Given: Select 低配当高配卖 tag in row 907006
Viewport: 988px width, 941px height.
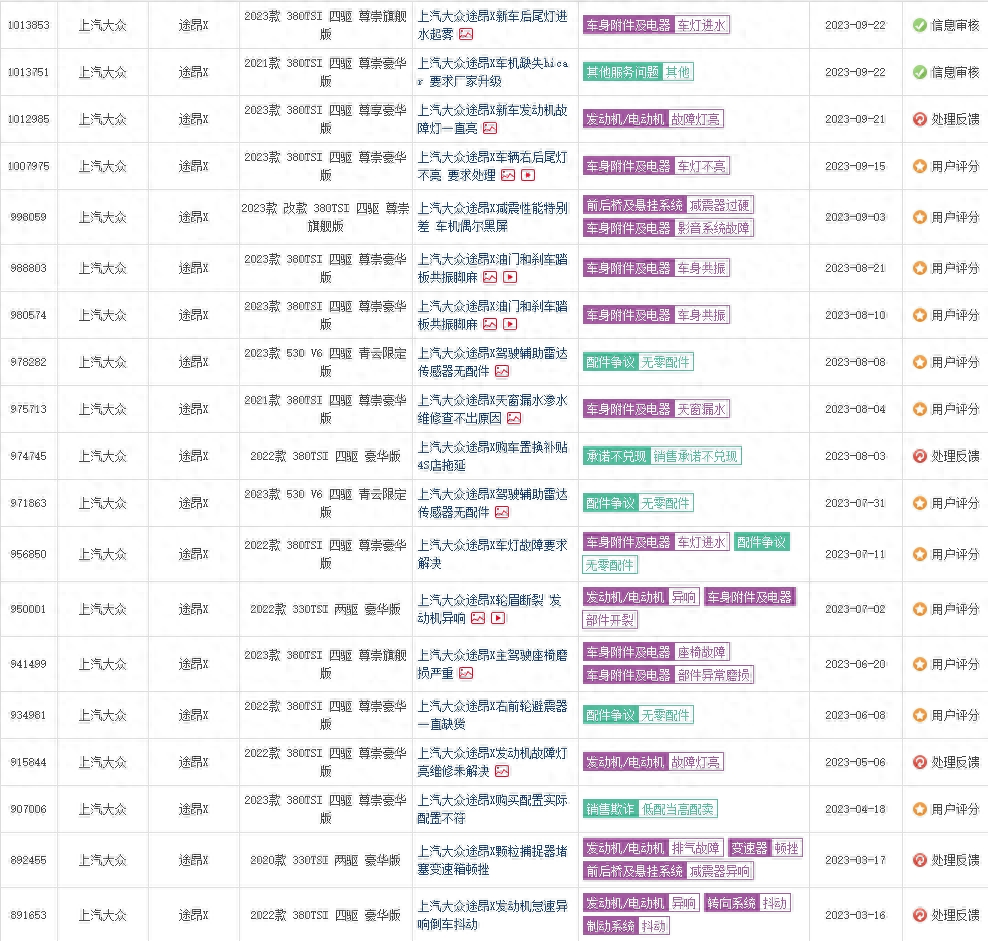Looking at the screenshot, I should tap(677, 809).
